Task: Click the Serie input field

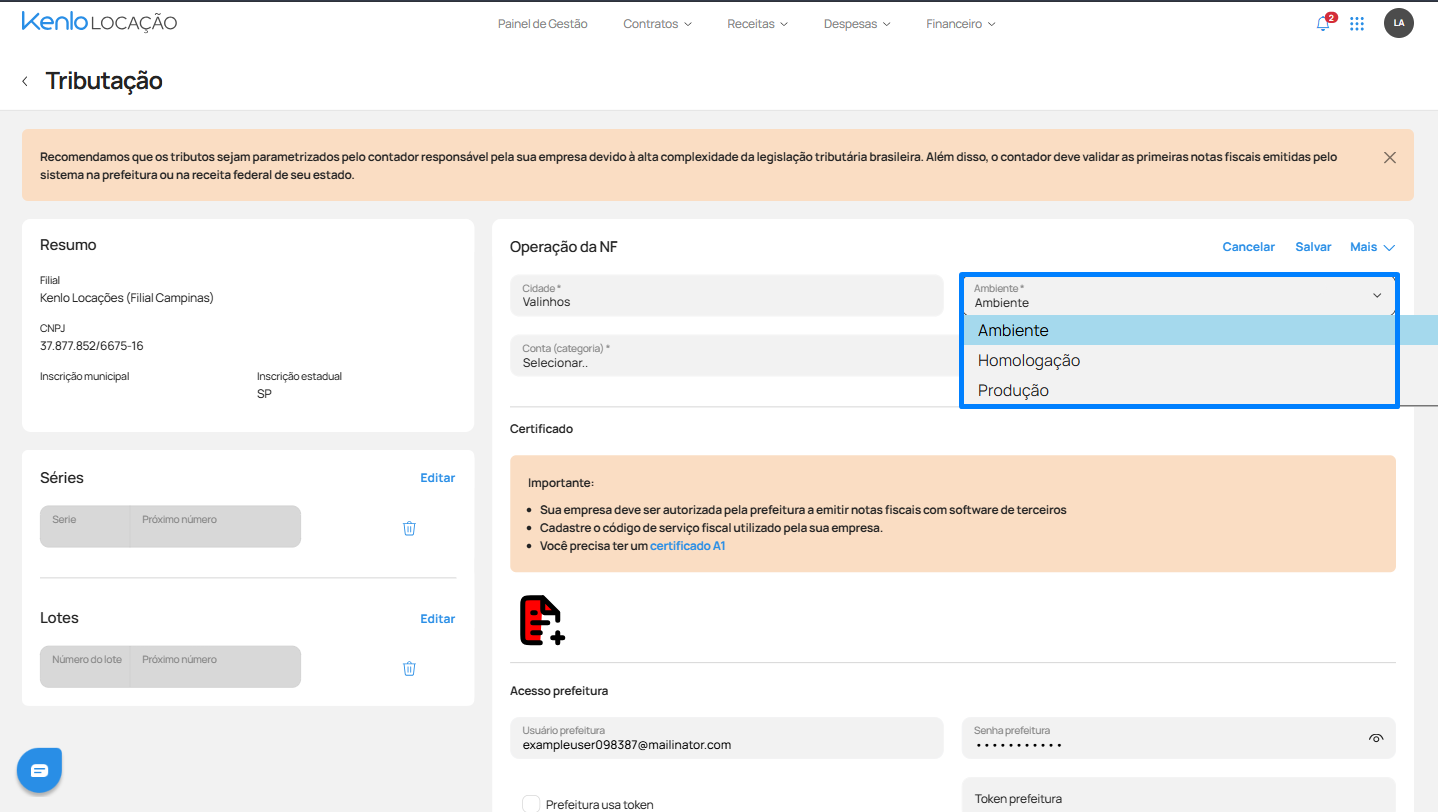Action: click(x=85, y=526)
